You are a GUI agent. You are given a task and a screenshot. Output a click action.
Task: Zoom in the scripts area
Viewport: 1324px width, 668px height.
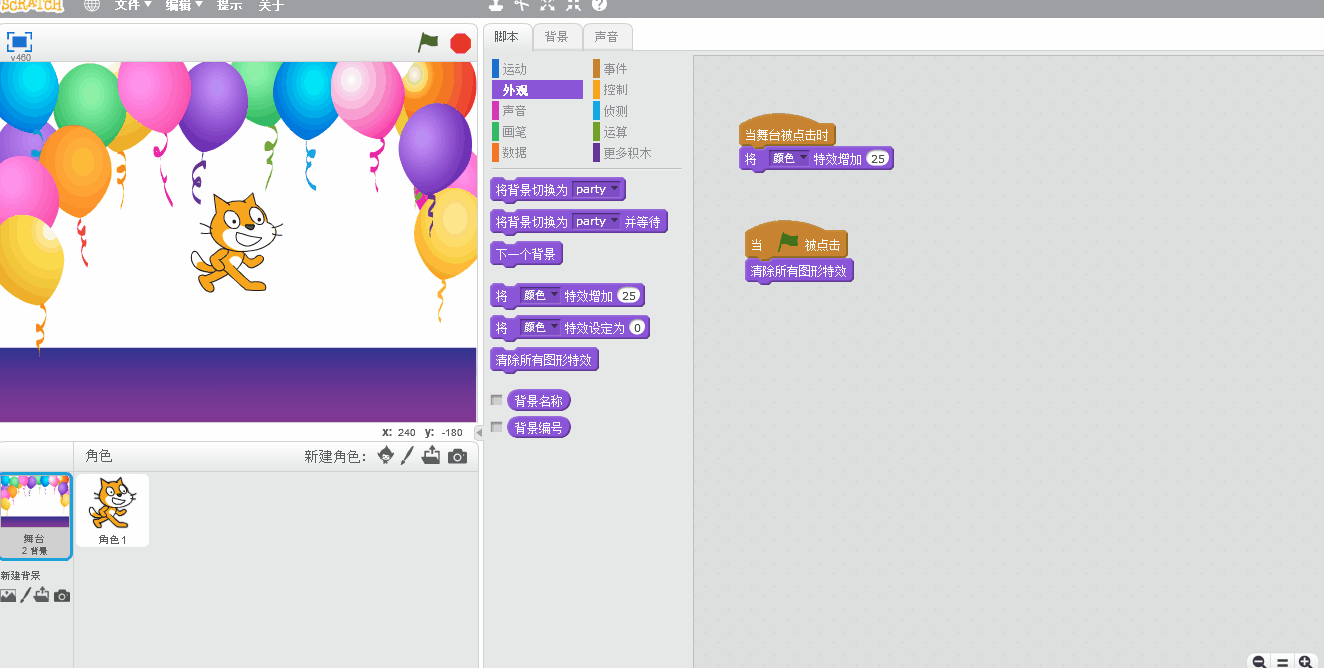1305,662
